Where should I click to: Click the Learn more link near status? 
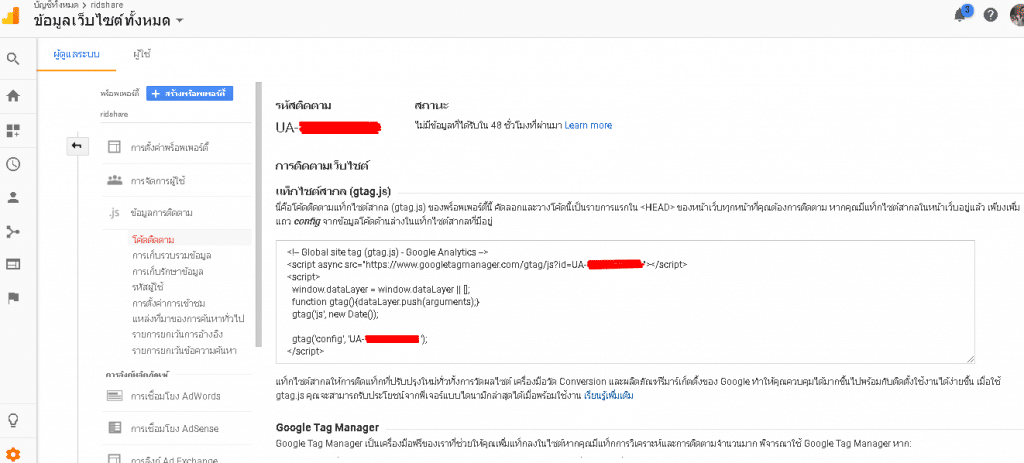click(x=588, y=125)
